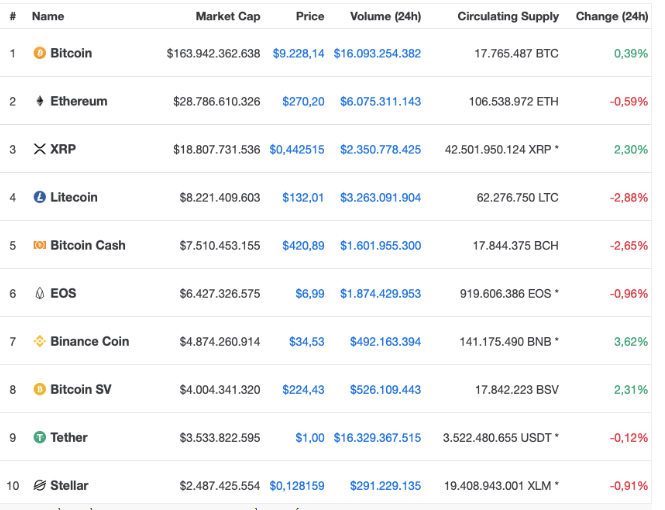Open the EOS name link
The width and height of the screenshot is (665, 510).
pyautogui.click(x=63, y=293)
